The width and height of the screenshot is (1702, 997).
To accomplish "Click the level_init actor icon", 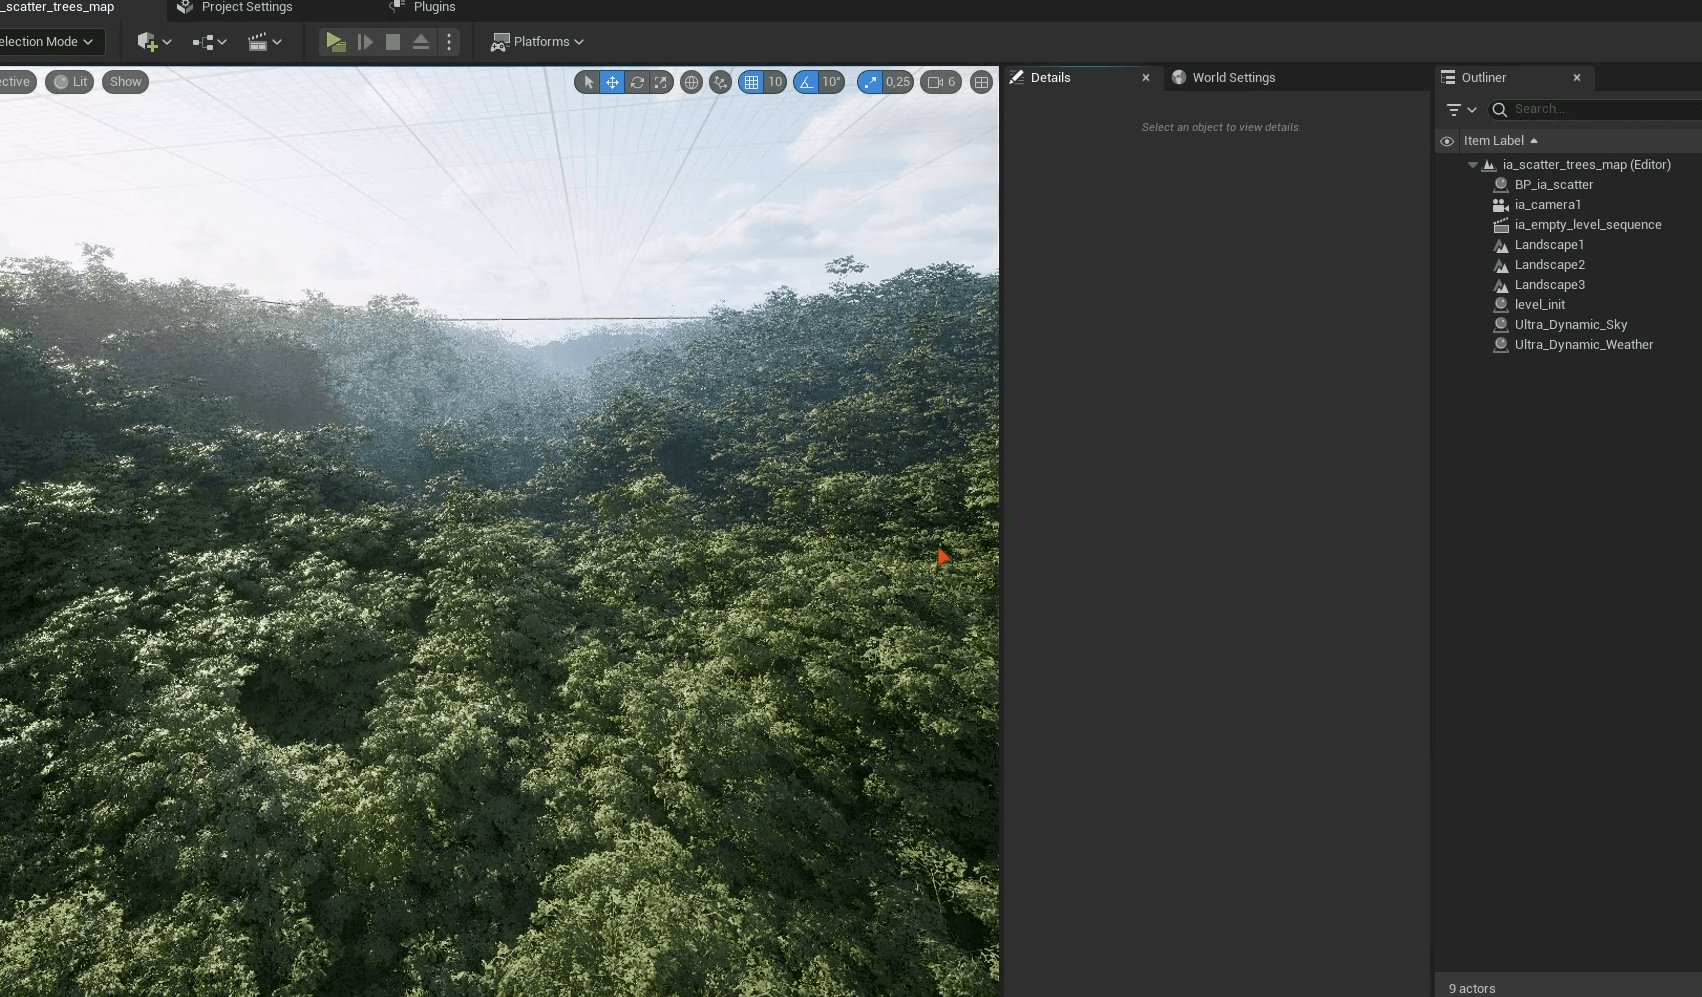I will (1500, 305).
